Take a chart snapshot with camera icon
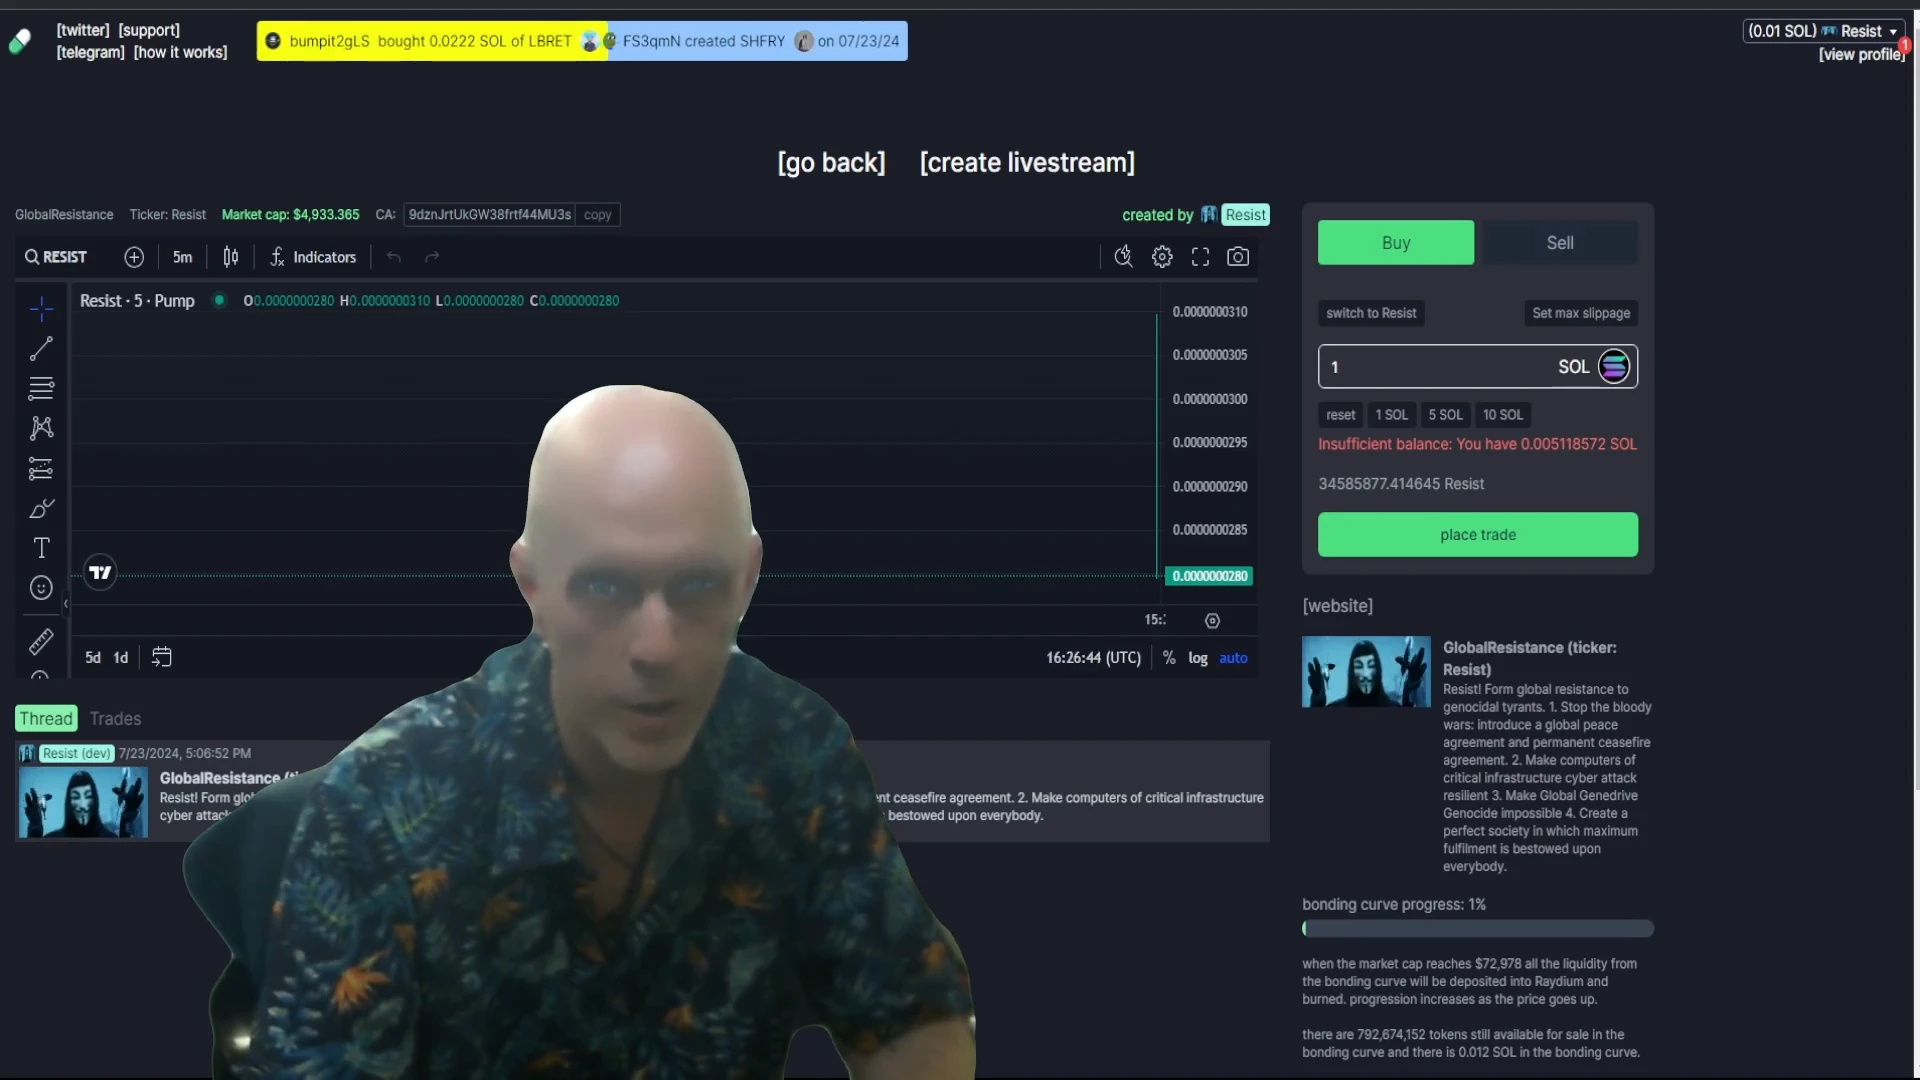Viewport: 1920px width, 1080px height. pyautogui.click(x=1238, y=257)
